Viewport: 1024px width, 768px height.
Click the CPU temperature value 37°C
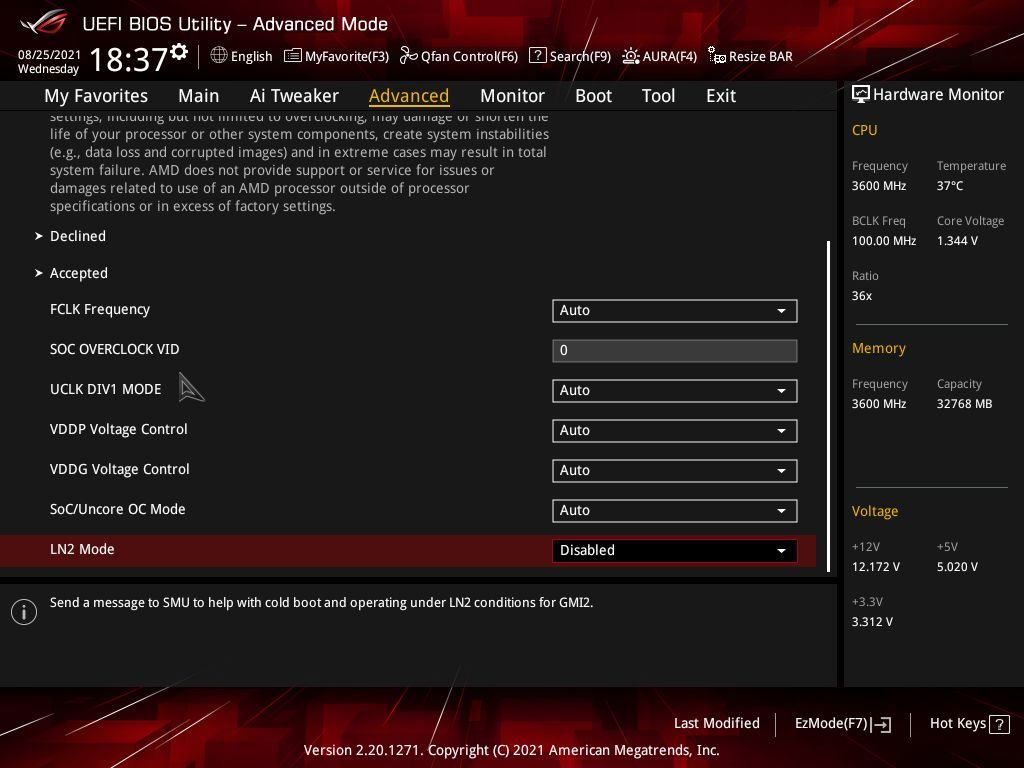coord(950,185)
